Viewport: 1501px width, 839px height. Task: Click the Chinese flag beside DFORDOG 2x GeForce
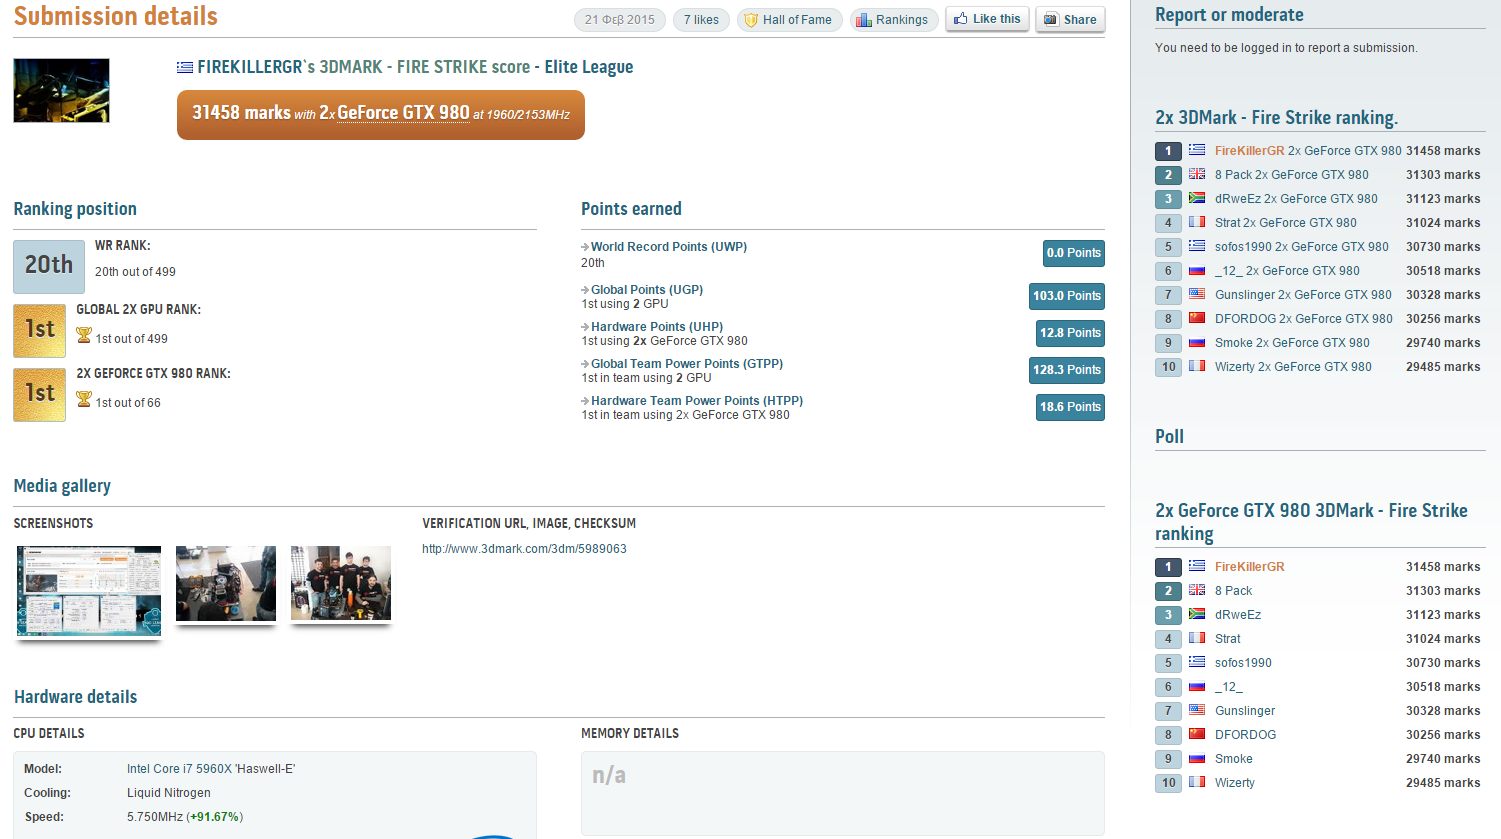tap(1197, 318)
